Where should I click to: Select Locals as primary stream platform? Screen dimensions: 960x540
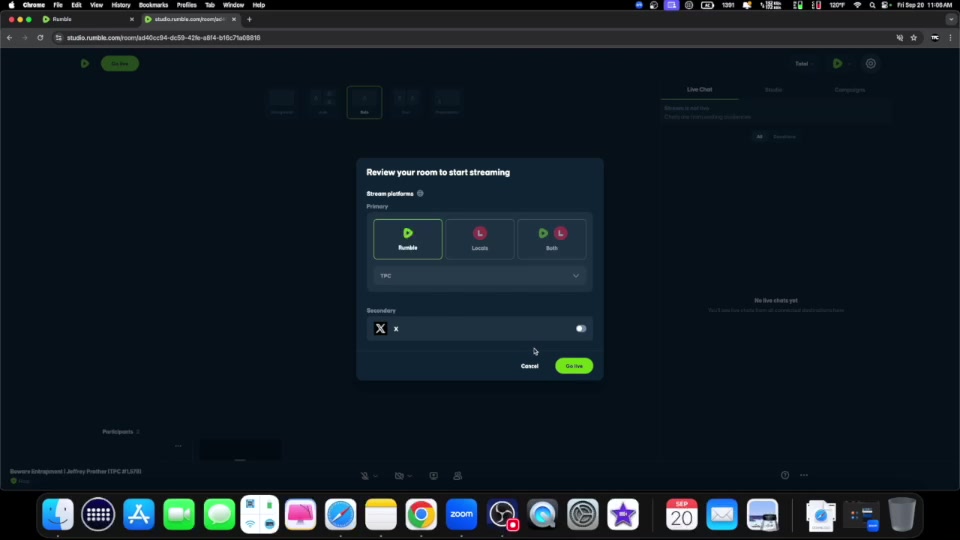point(480,239)
